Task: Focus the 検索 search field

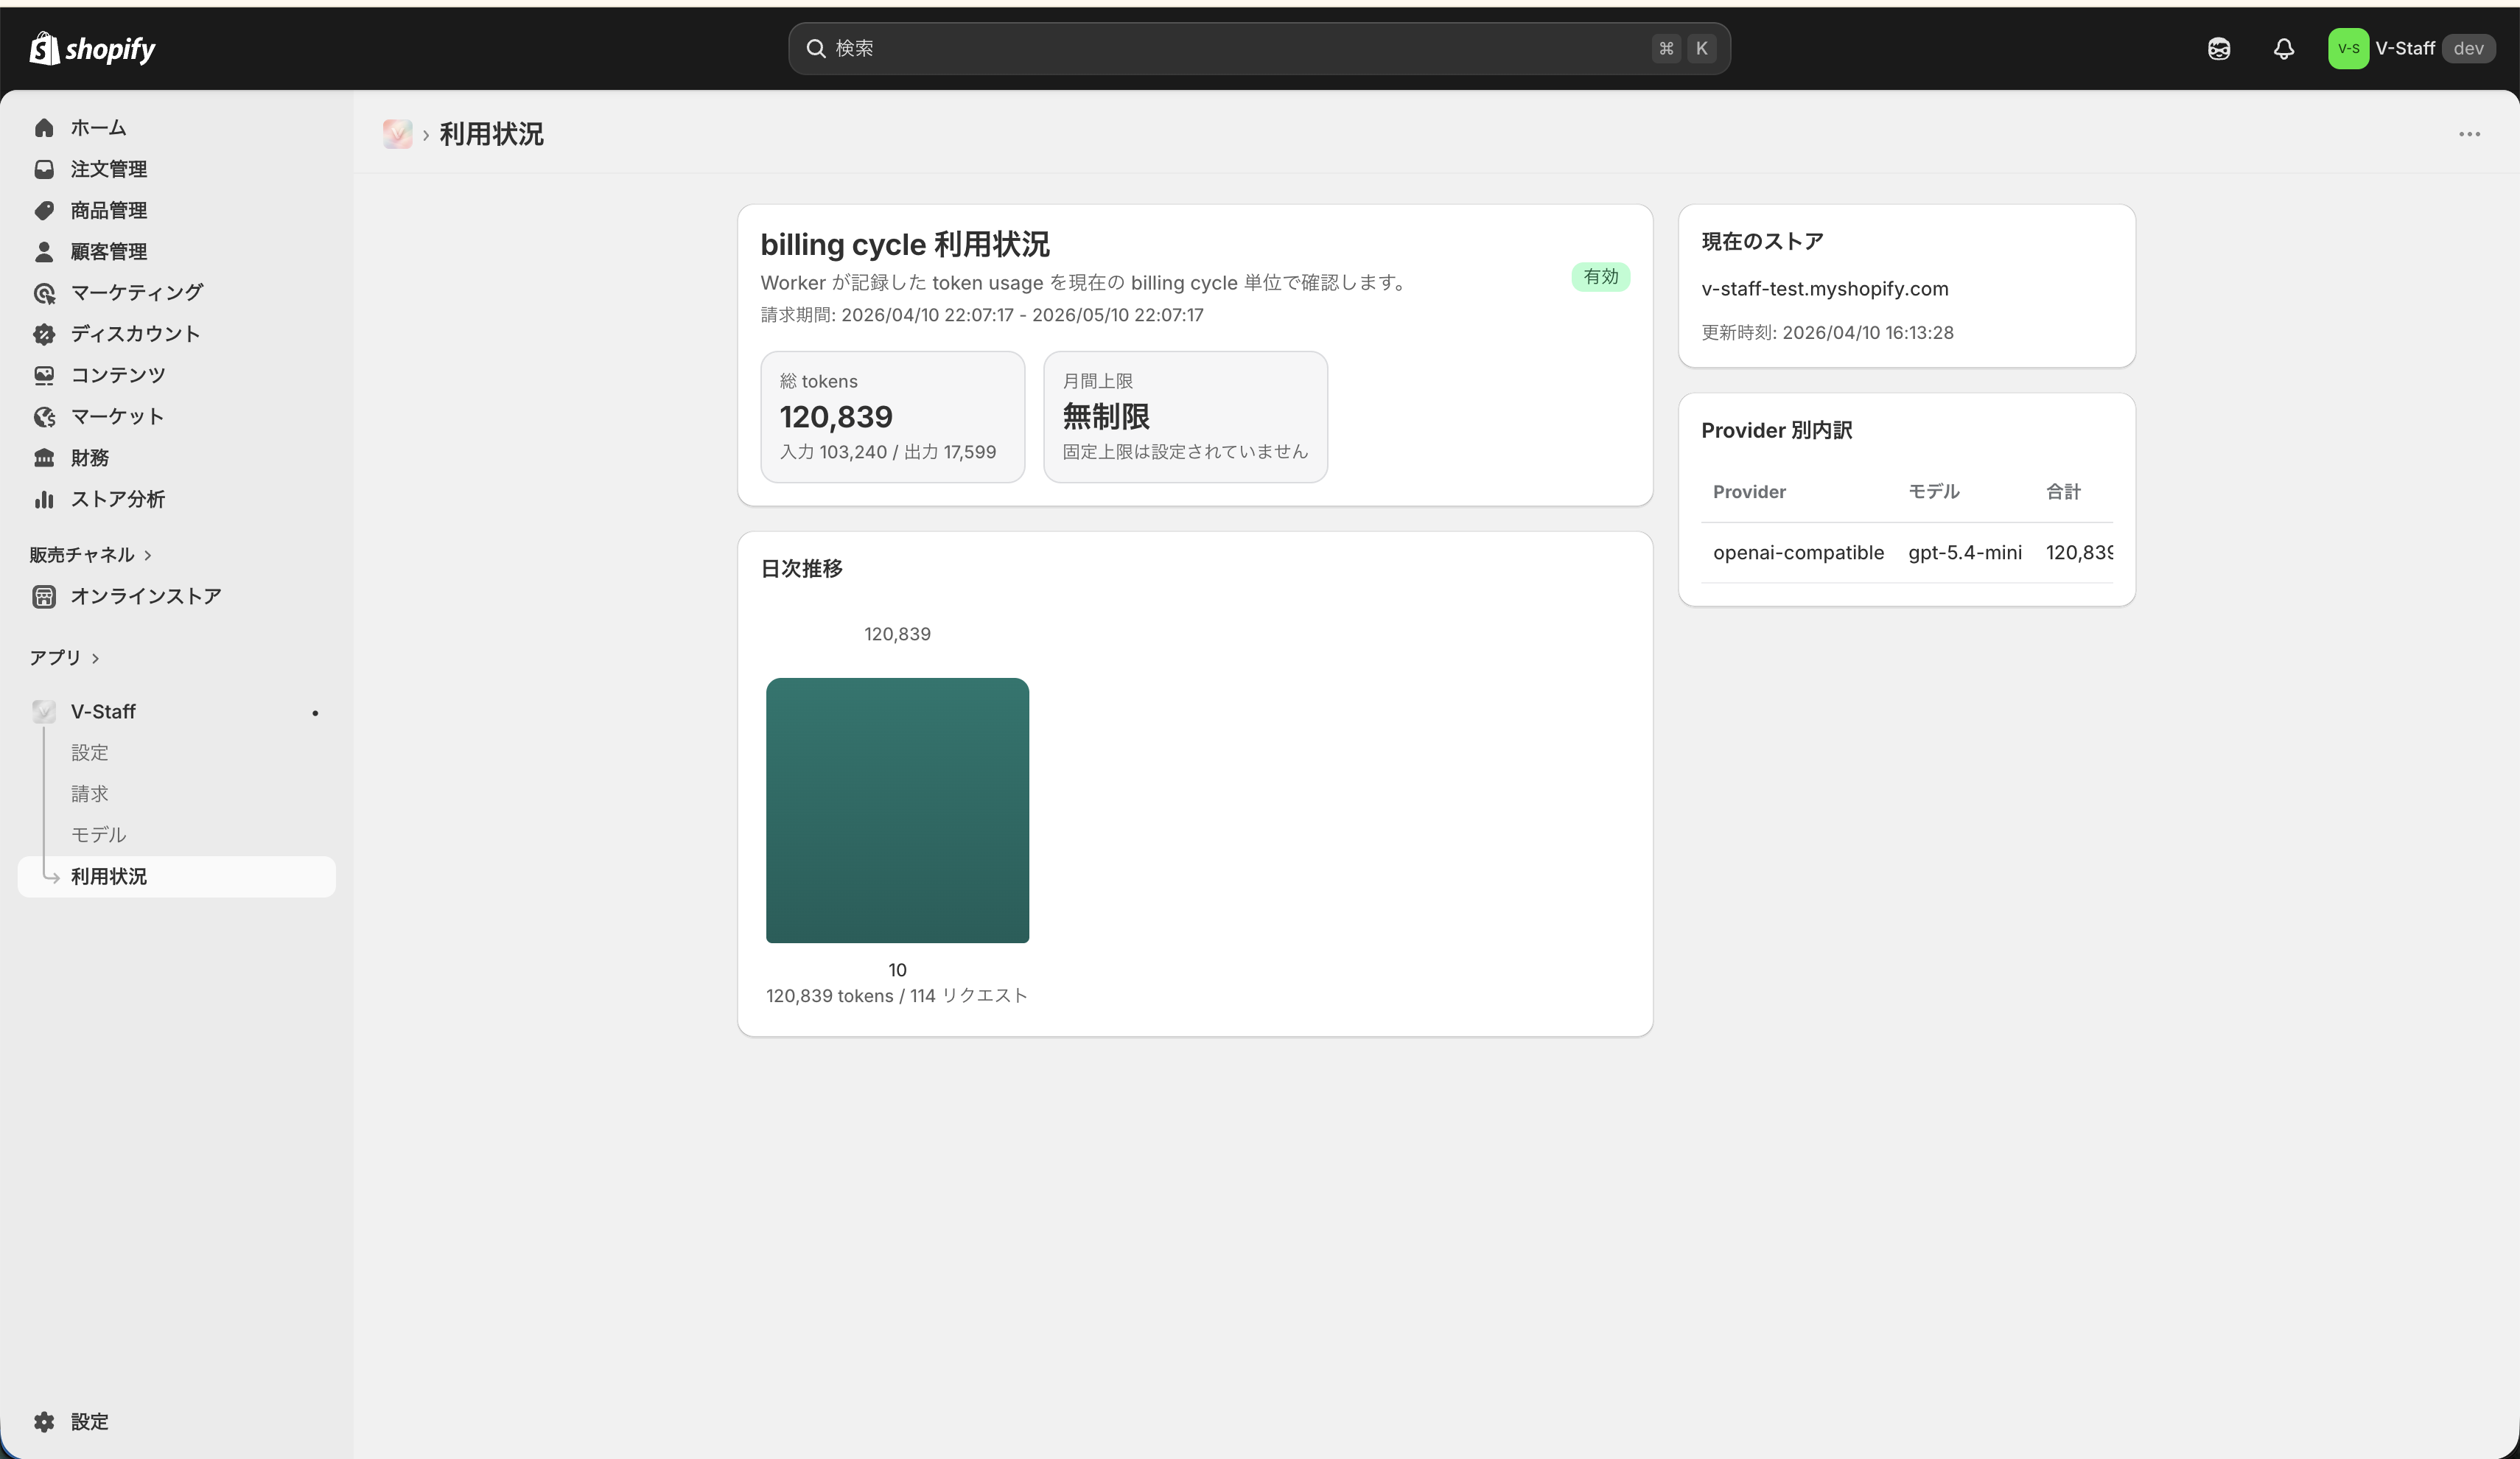Action: (x=1259, y=48)
